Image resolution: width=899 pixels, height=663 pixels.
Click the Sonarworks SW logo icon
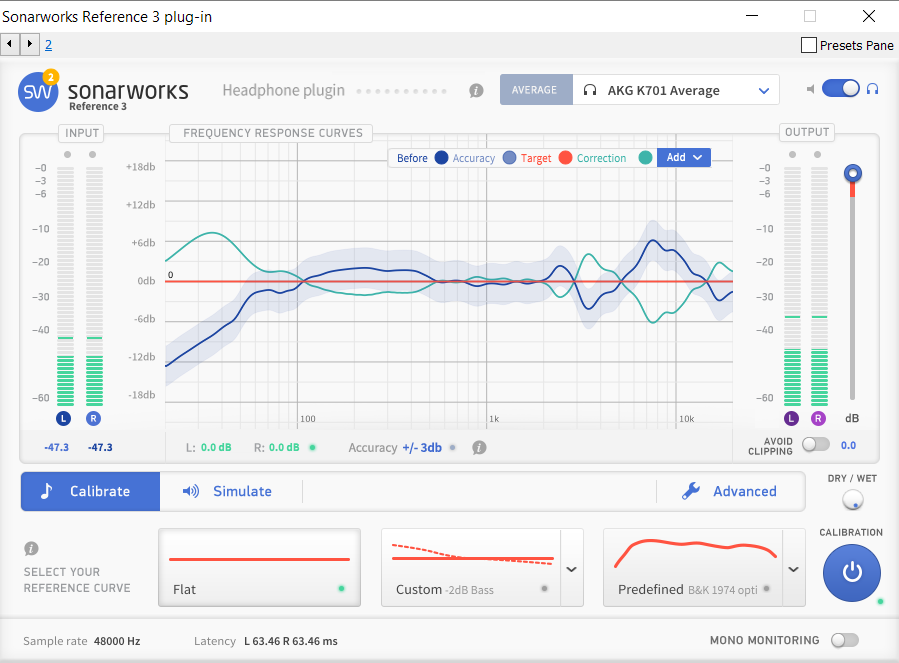tap(38, 92)
